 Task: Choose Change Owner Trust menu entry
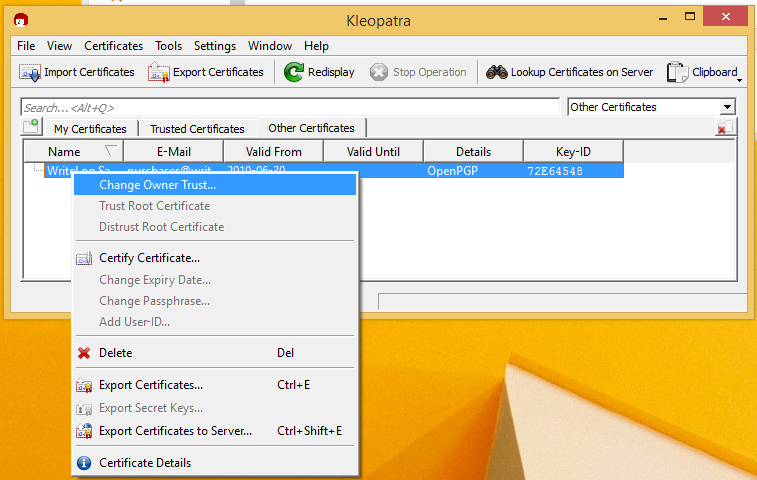(x=215, y=185)
